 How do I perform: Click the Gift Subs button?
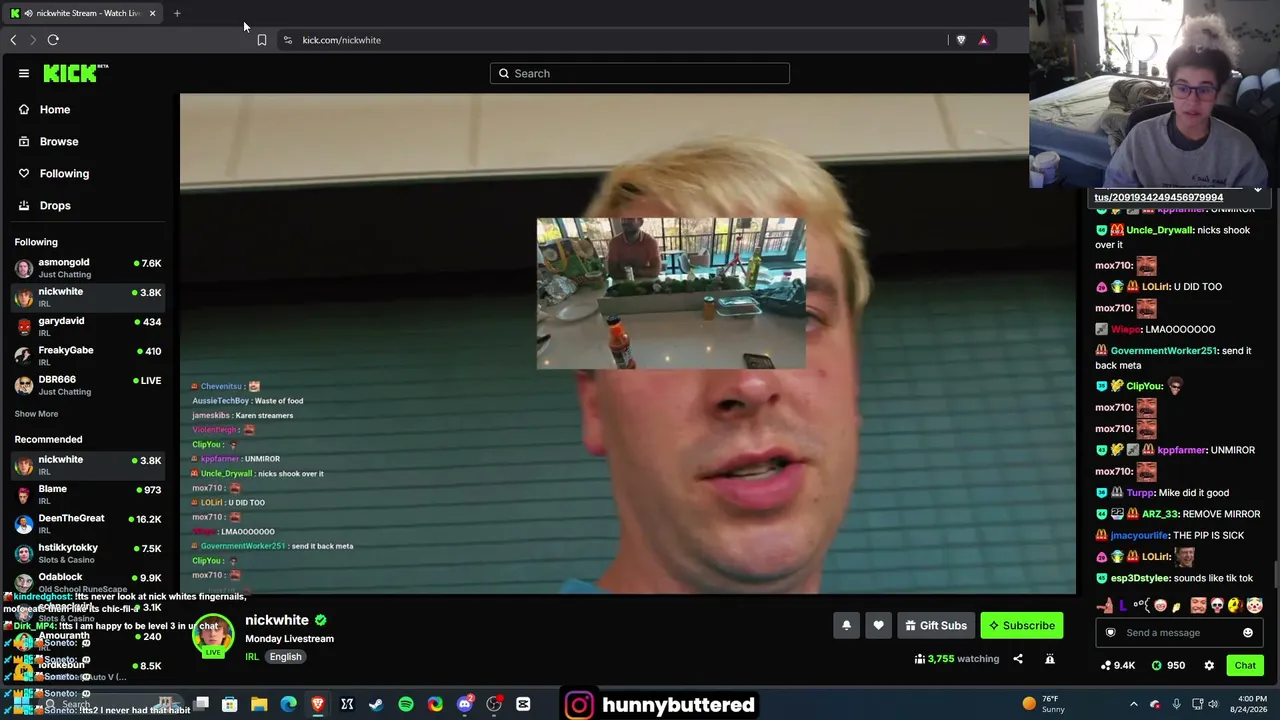[936, 625]
